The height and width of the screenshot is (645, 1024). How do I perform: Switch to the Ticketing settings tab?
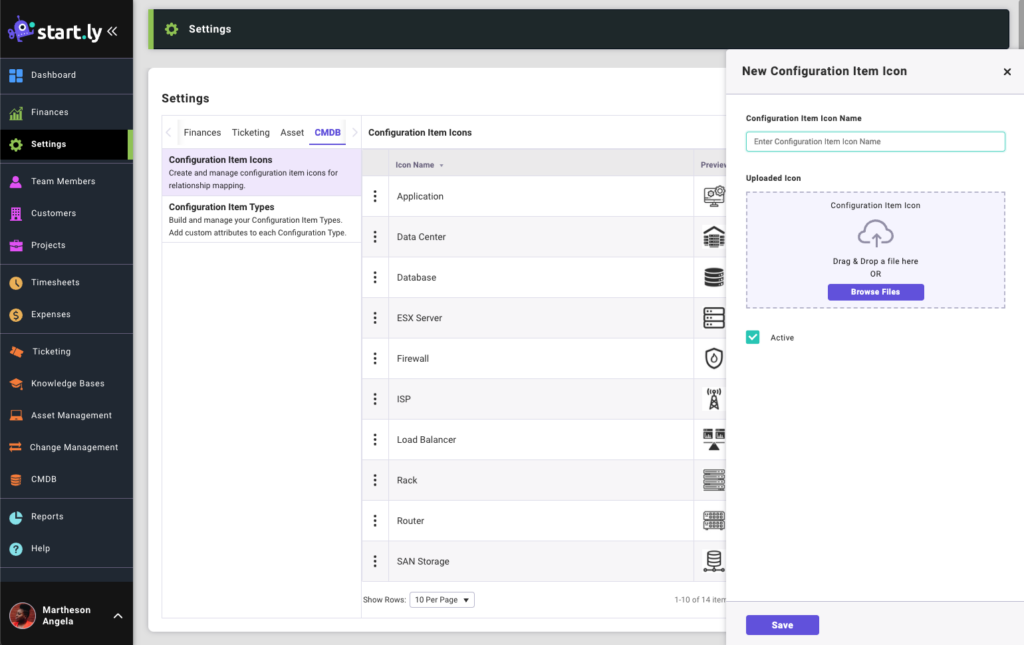250,132
